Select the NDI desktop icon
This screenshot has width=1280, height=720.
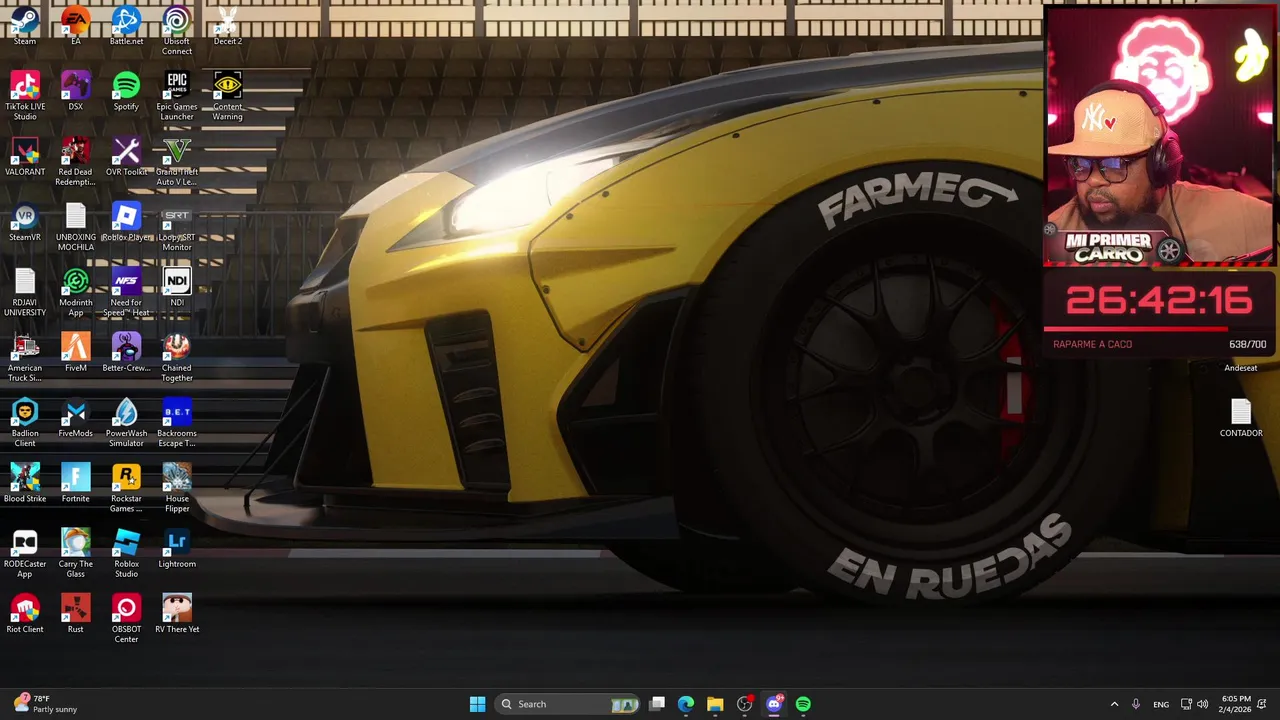click(177, 288)
